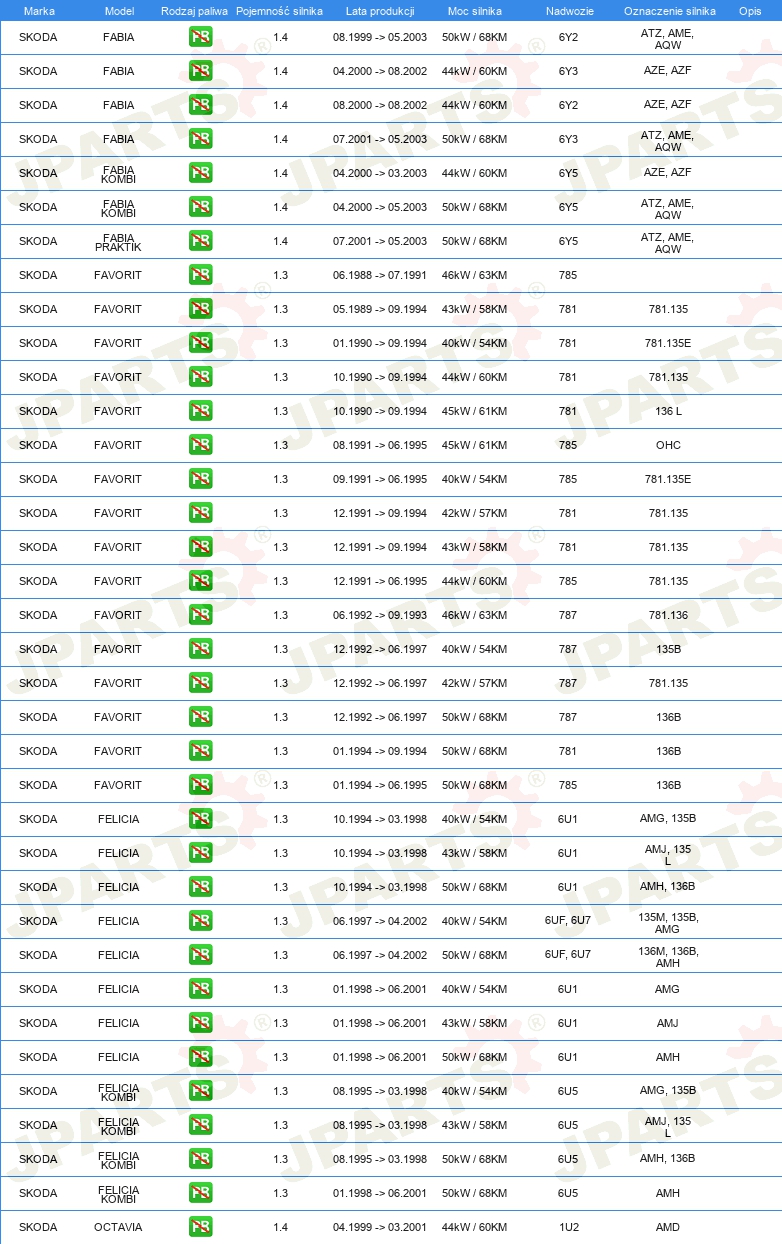Click the fuel icon in the 01.1994 -> 09.1994 FAVORIT row
782x1244 pixels.
click(x=201, y=751)
